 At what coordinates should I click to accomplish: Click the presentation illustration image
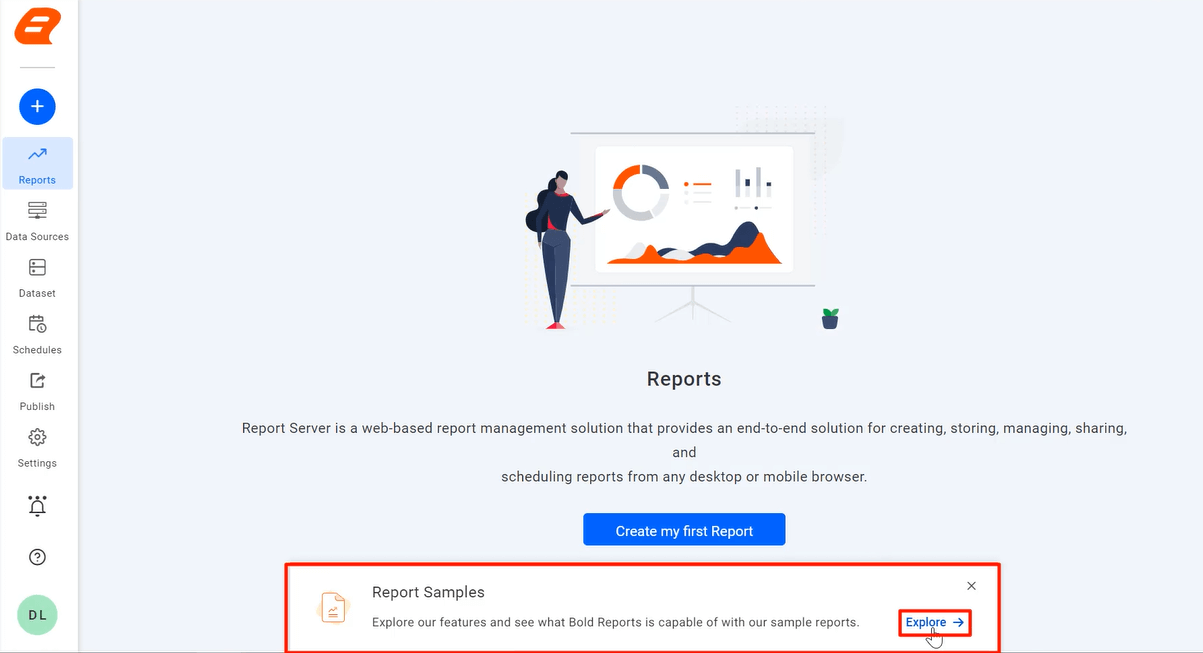[x=683, y=217]
